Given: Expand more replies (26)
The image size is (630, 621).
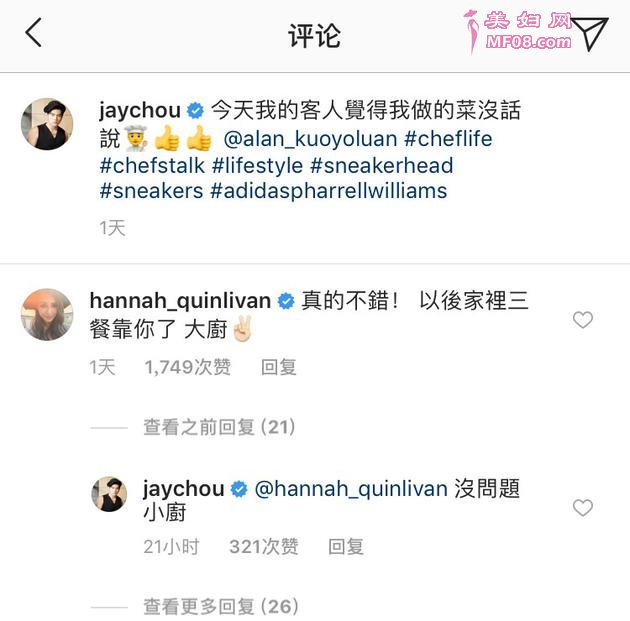Looking at the screenshot, I should [221, 607].
